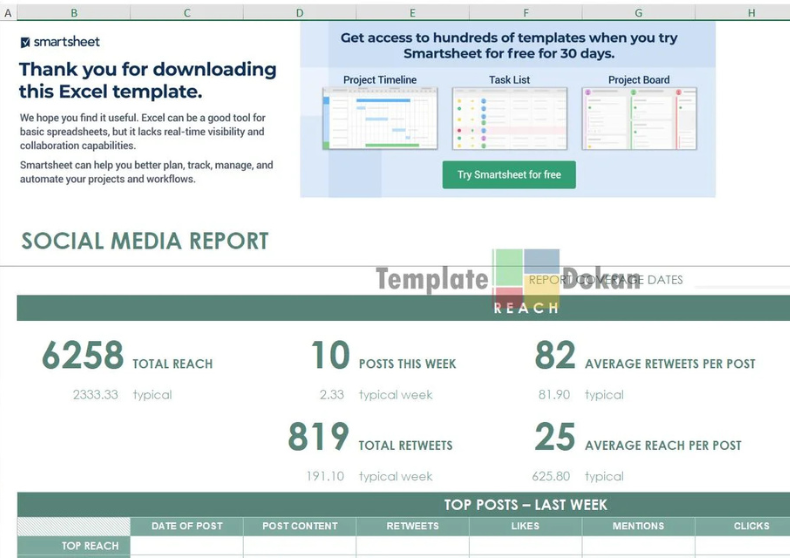The image size is (790, 558).
Task: Select column D header
Action: [300, 13]
